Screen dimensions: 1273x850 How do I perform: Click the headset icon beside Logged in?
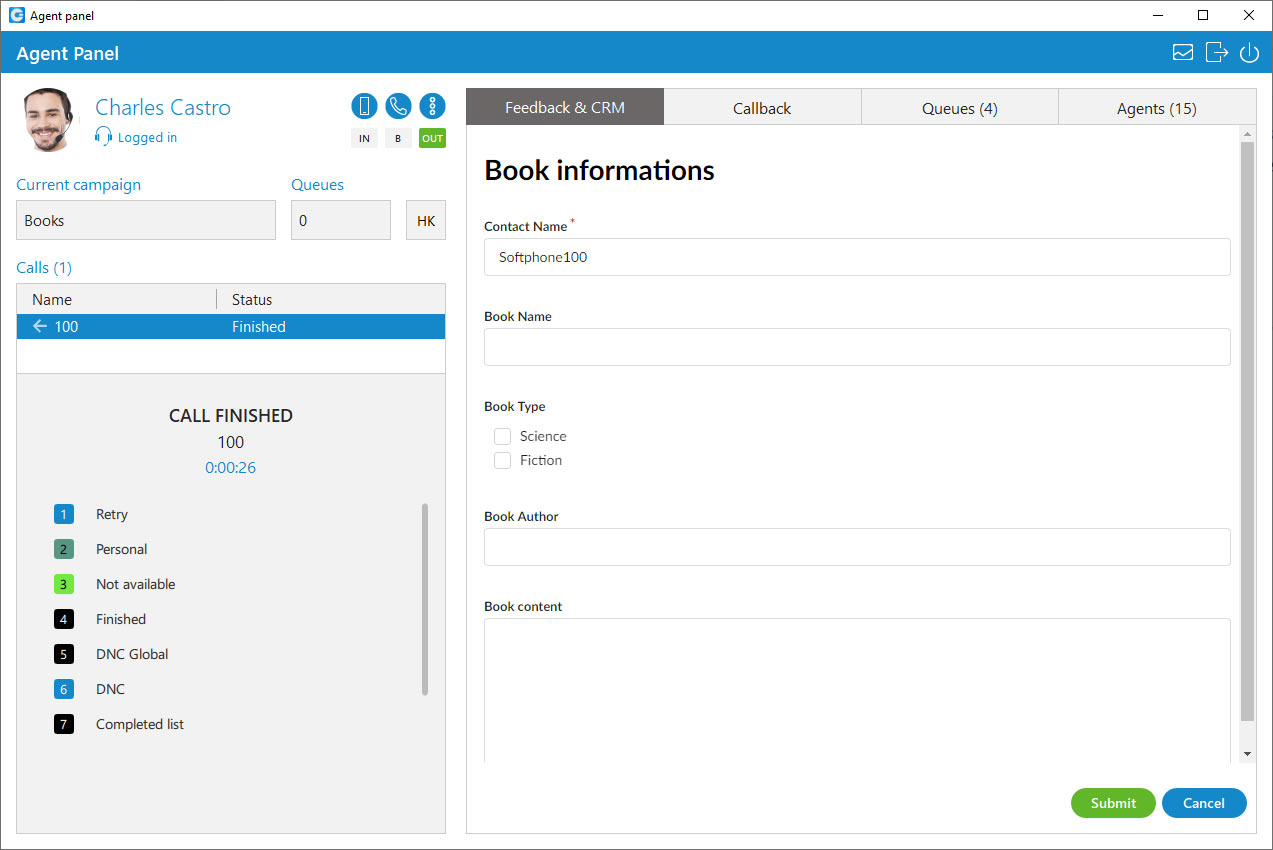click(103, 136)
